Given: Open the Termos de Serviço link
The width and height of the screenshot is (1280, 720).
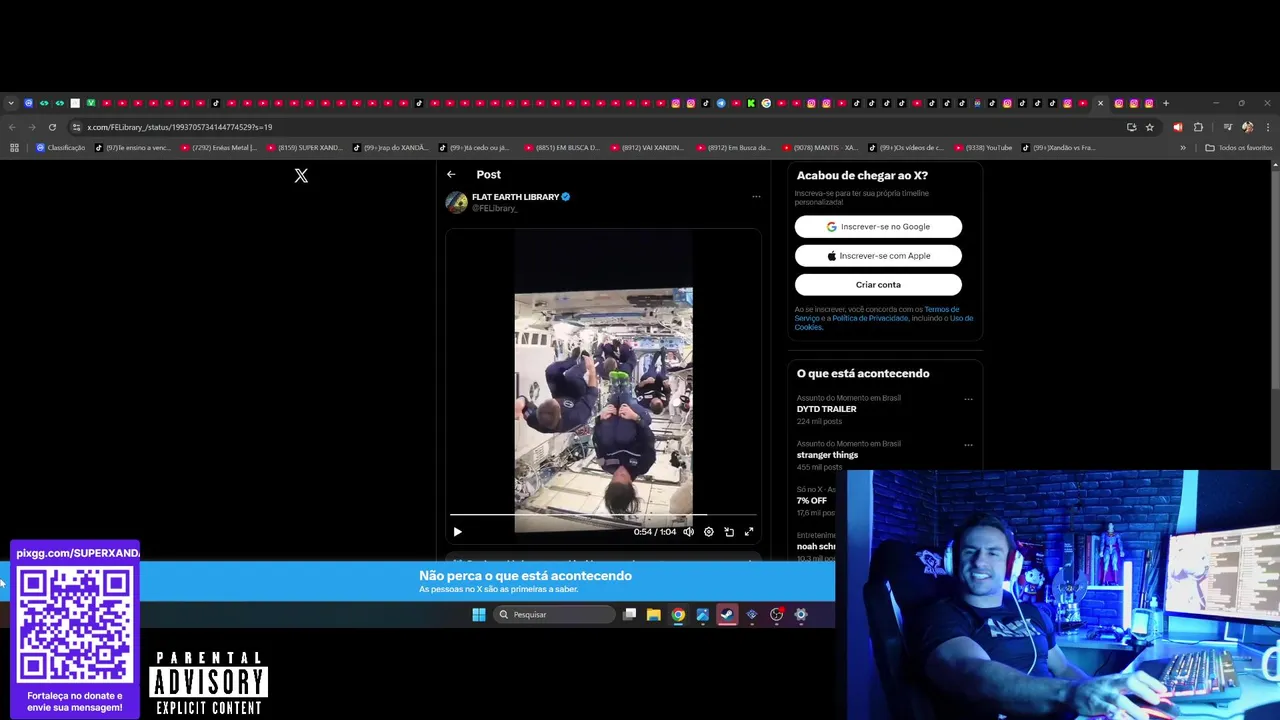Looking at the screenshot, I should tap(941, 310).
